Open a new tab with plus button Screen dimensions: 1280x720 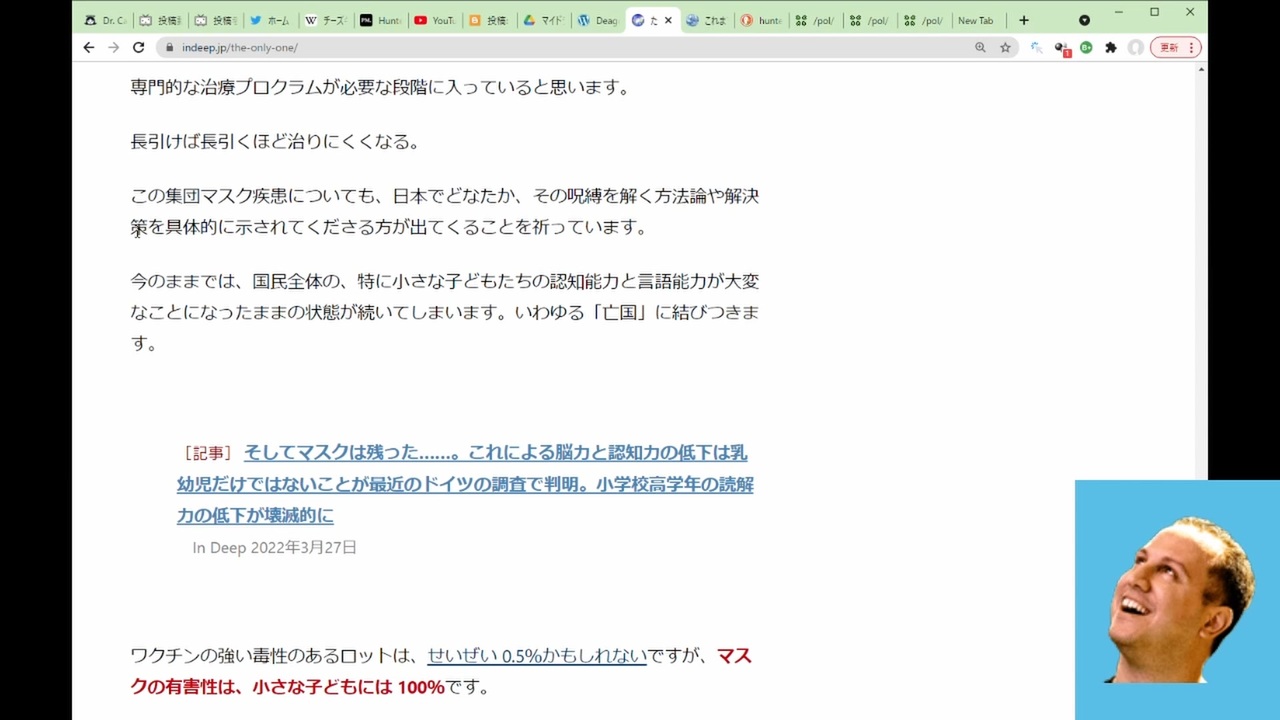1023,20
